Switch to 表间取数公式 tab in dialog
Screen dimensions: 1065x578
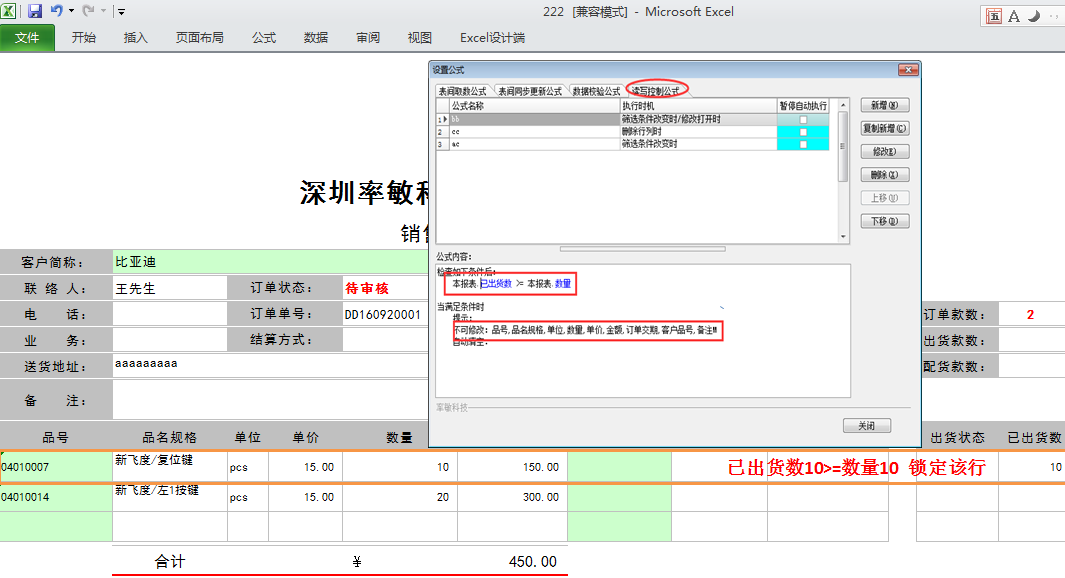(463, 91)
